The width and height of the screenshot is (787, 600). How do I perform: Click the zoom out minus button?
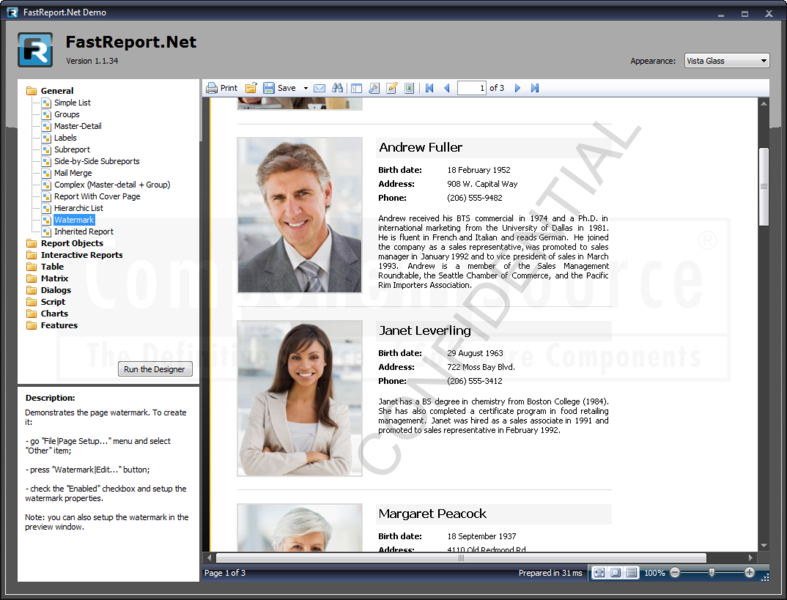pos(675,572)
